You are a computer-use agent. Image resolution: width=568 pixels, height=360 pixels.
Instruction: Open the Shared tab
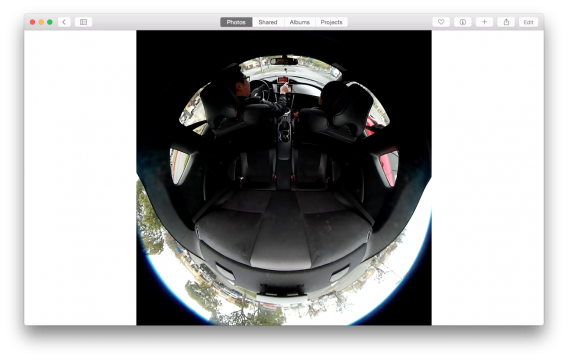[268, 22]
